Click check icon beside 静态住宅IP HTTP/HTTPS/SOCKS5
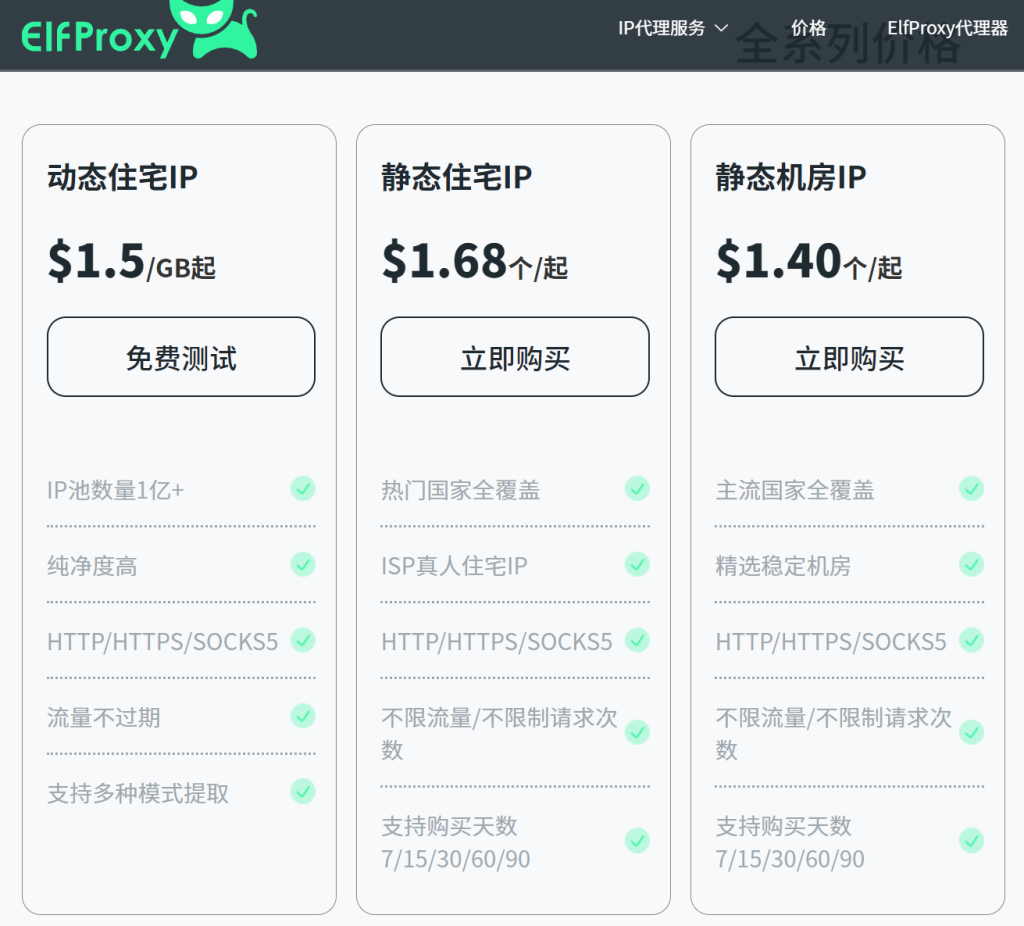Viewport: 1024px width, 926px height. click(x=637, y=640)
